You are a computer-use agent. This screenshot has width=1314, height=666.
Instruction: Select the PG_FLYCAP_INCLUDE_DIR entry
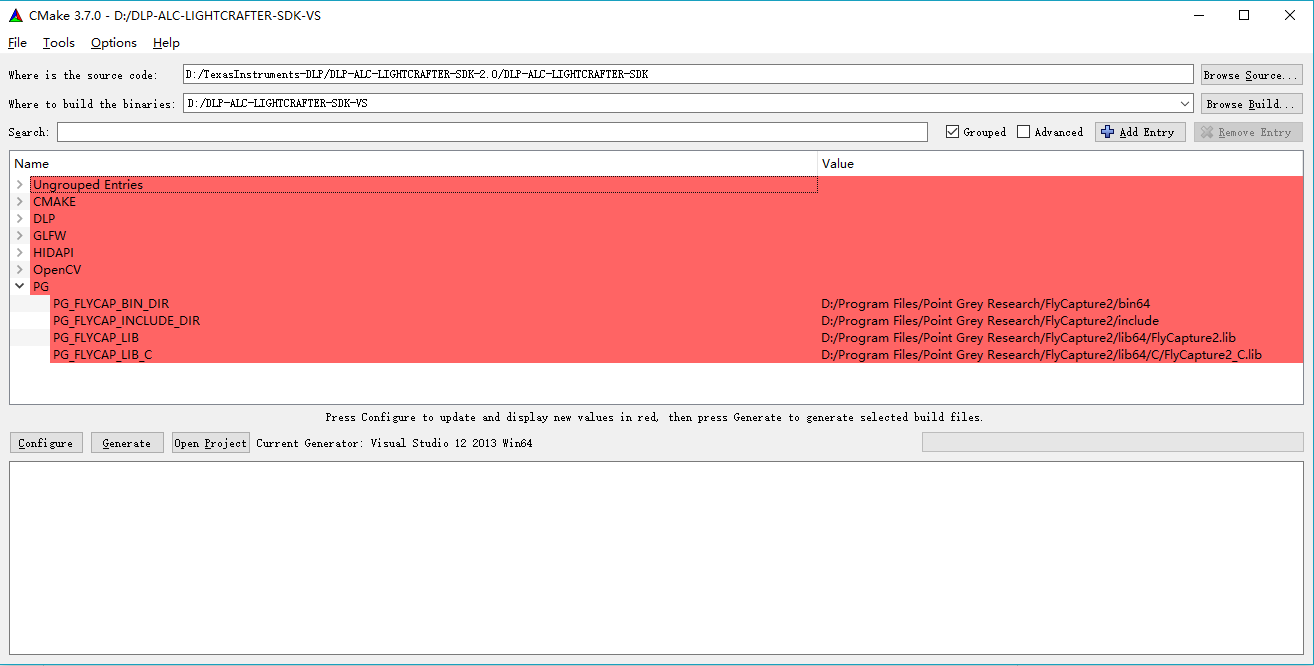click(126, 321)
